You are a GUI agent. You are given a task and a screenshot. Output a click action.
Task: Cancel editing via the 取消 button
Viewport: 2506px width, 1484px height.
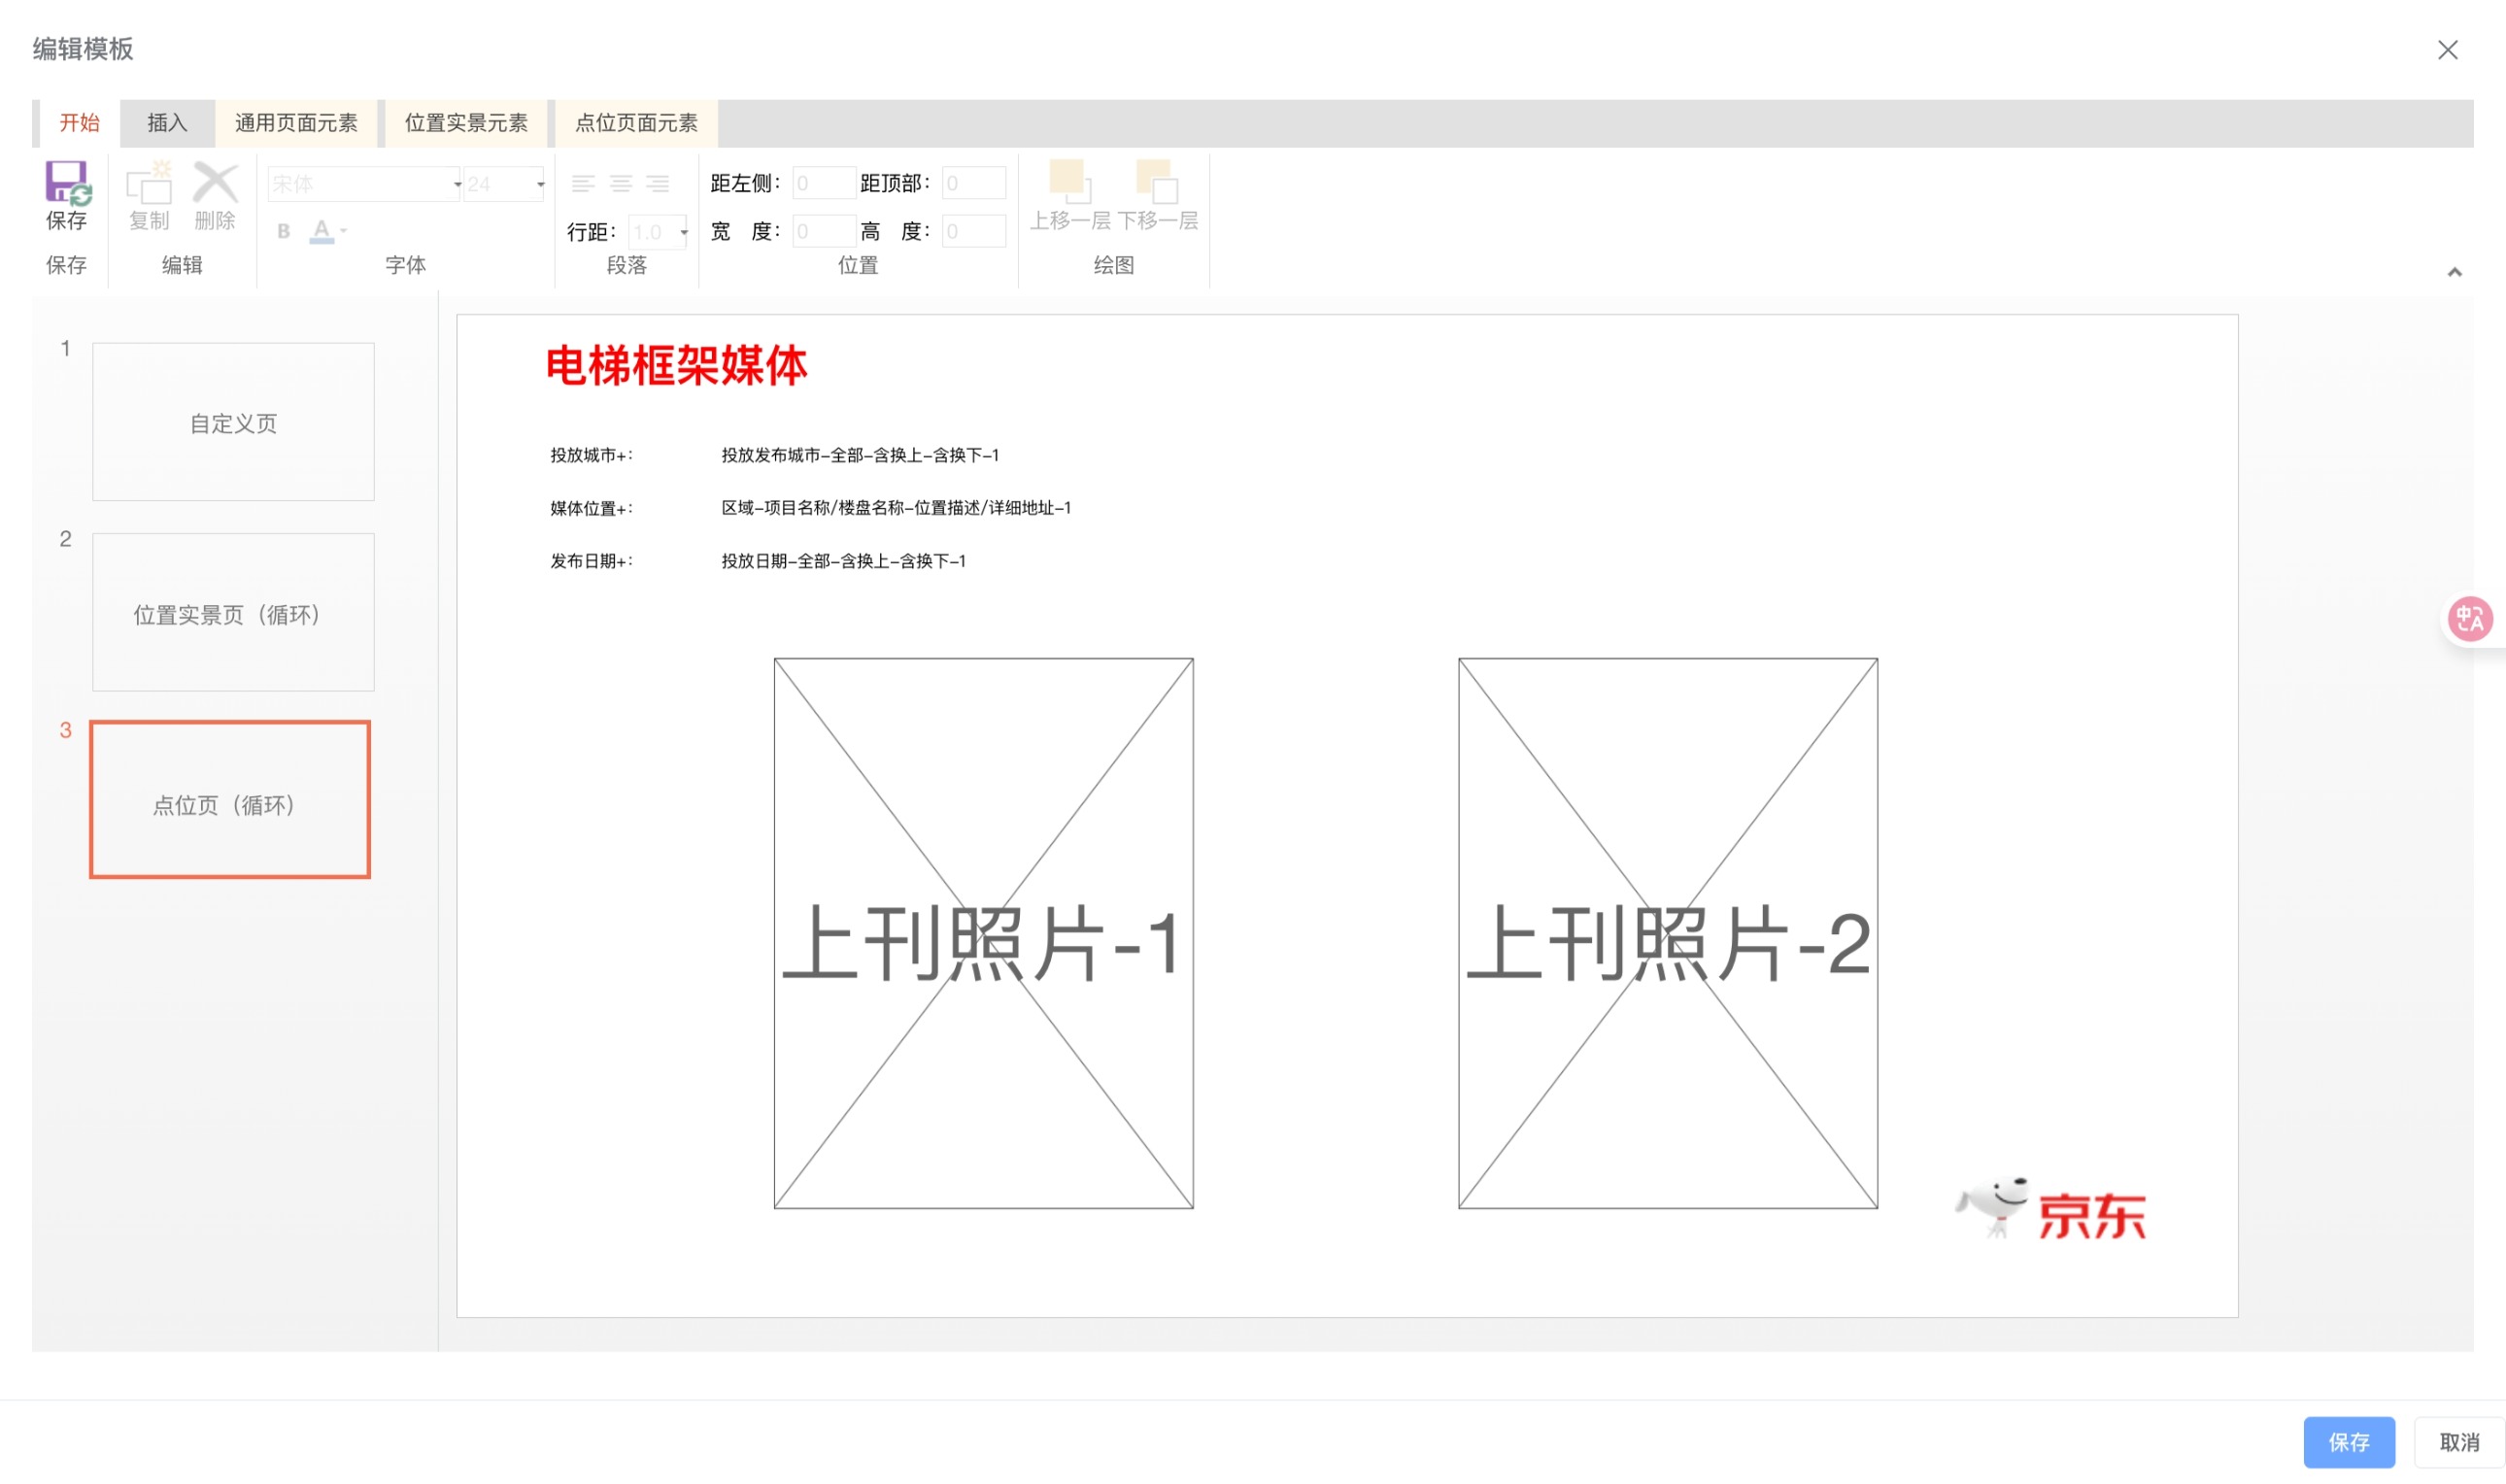coord(2460,1441)
